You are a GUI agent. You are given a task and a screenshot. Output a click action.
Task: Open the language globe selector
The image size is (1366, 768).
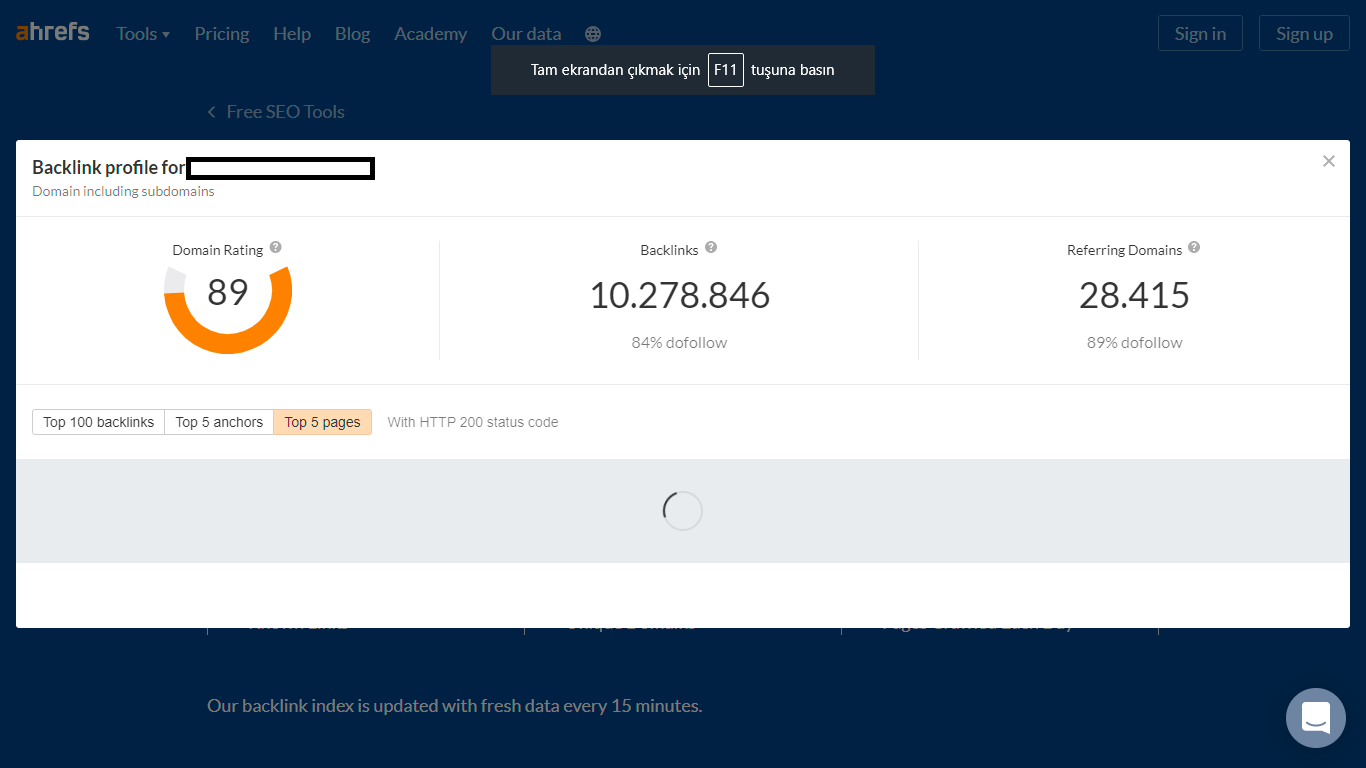coord(593,34)
